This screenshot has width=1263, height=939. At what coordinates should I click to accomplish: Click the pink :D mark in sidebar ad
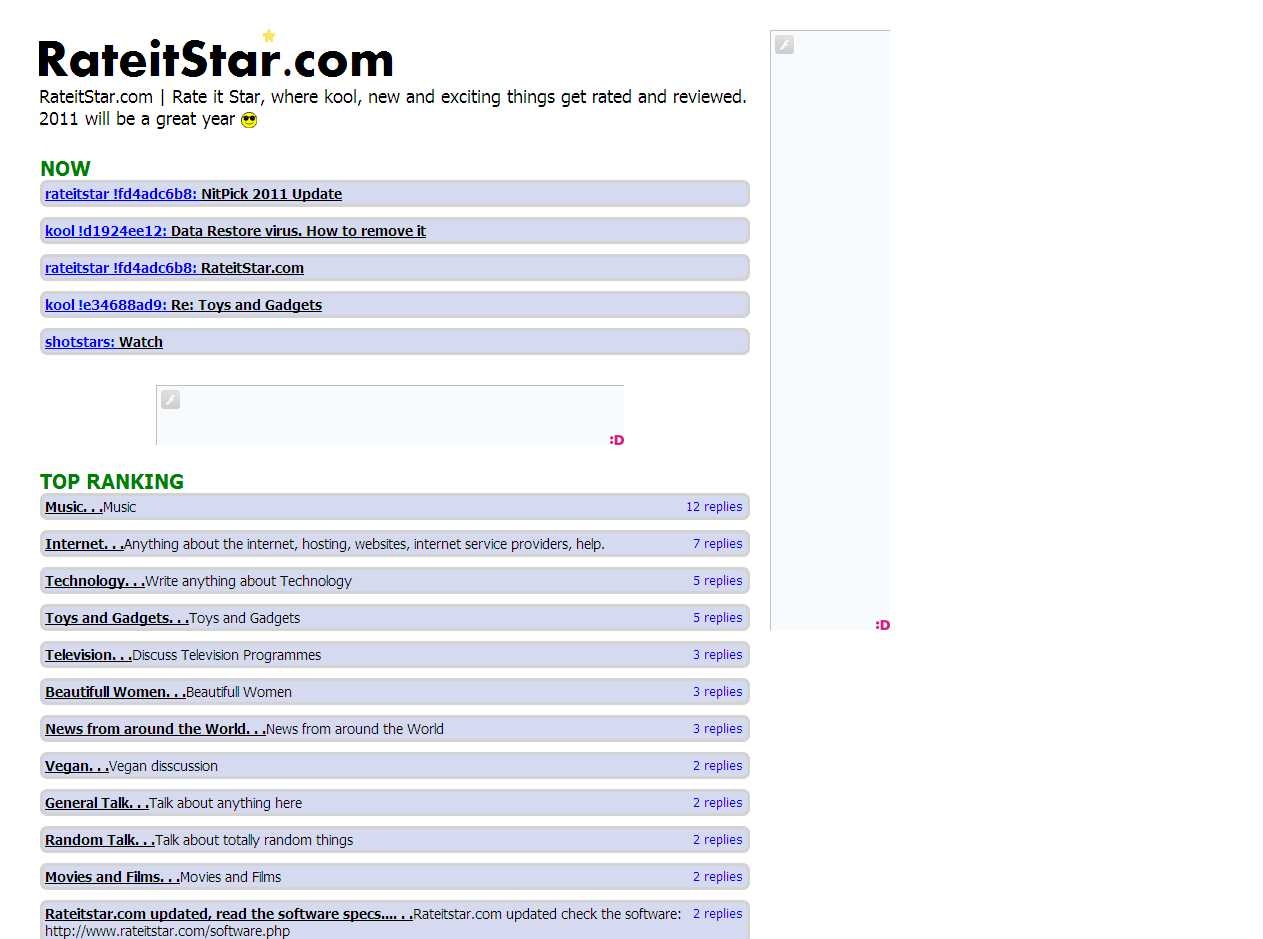pos(883,625)
